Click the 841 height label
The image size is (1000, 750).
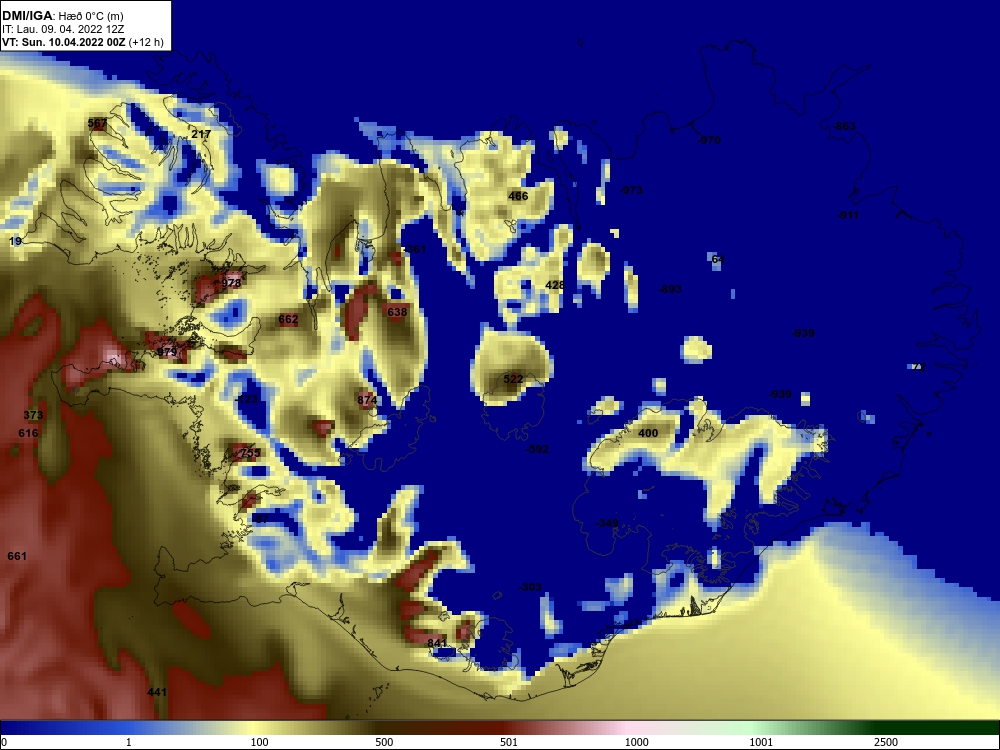pos(437,643)
